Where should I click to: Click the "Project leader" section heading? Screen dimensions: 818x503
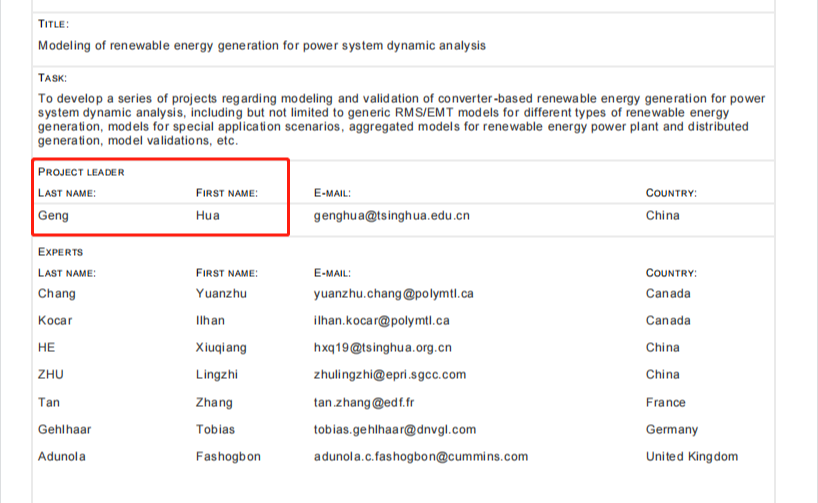click(81, 172)
